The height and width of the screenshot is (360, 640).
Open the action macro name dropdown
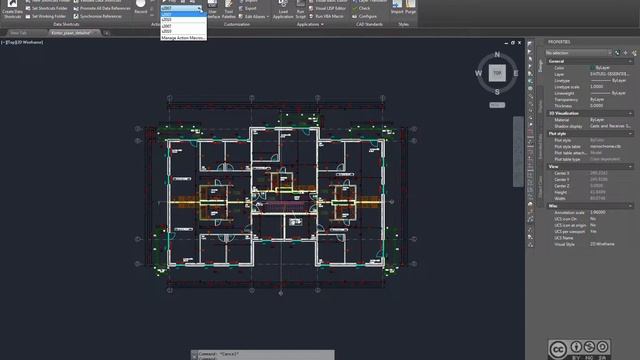[199, 8]
